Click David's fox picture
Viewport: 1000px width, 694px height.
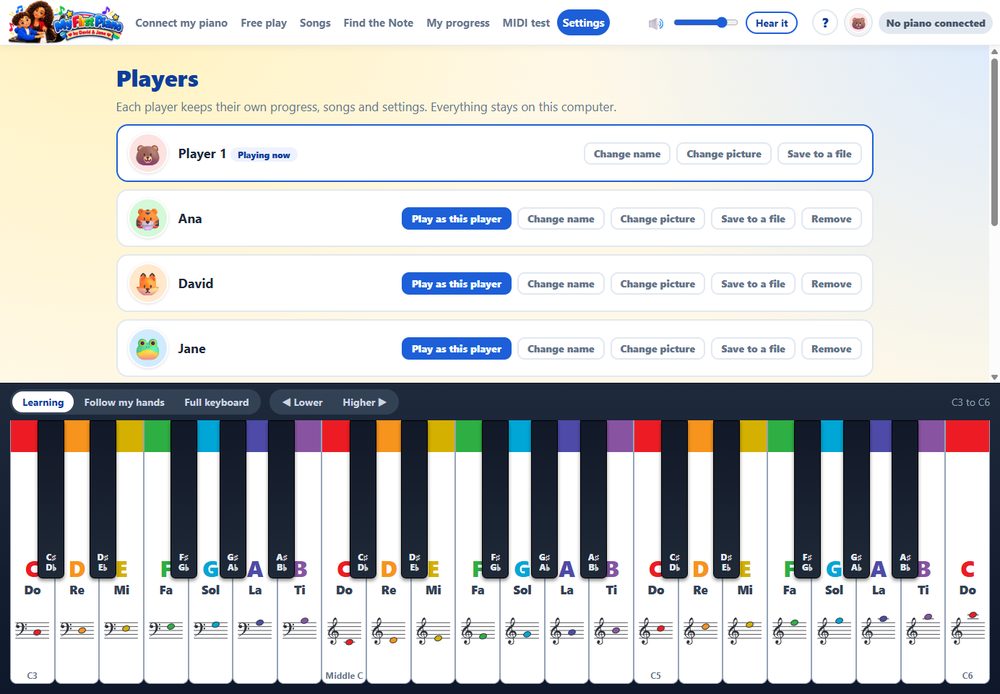(x=148, y=284)
